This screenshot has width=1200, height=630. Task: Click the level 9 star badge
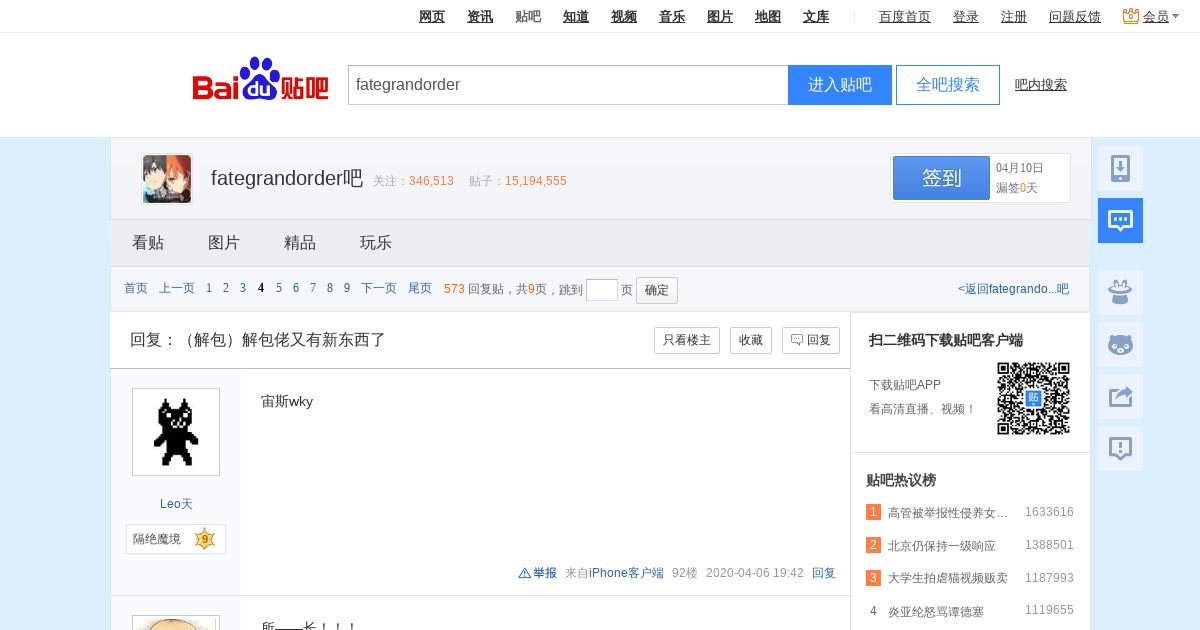pyautogui.click(x=205, y=539)
